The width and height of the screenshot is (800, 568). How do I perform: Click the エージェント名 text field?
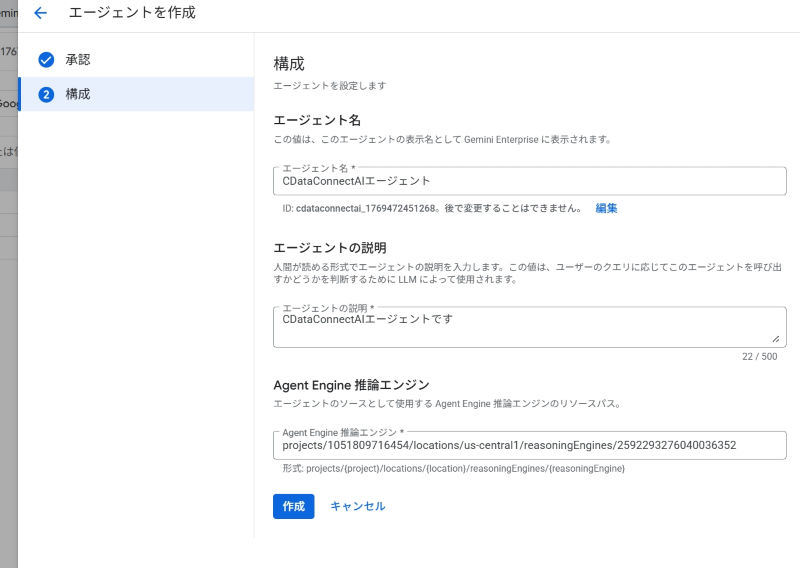click(529, 181)
